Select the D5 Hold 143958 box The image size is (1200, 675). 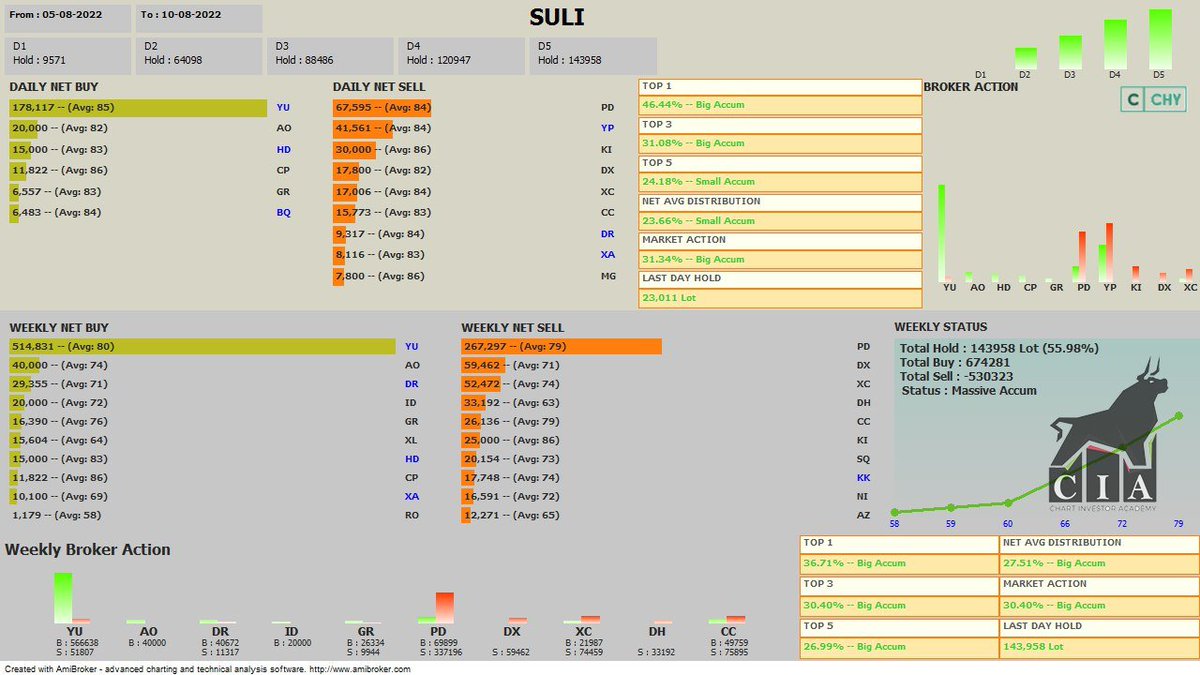pyautogui.click(x=593, y=55)
